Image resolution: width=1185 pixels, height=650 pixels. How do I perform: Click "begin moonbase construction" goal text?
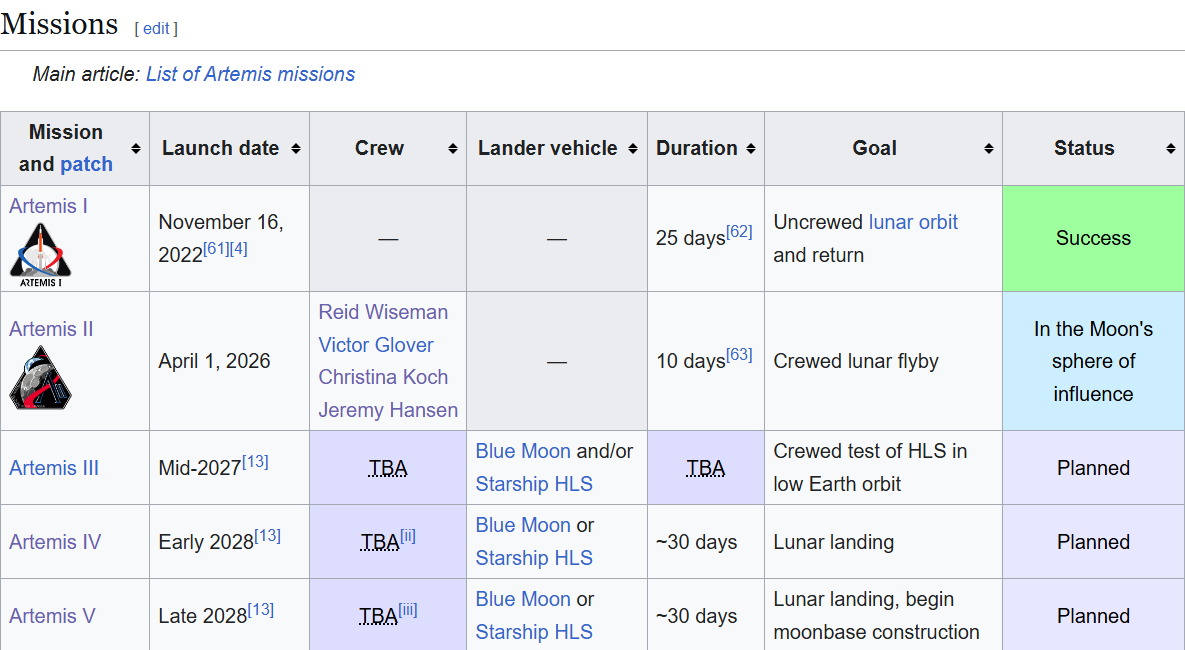876,616
